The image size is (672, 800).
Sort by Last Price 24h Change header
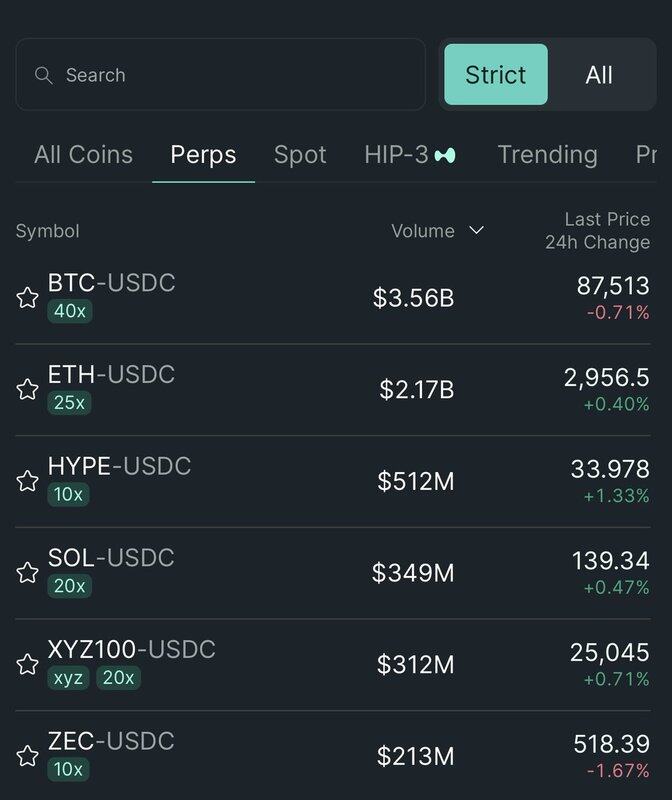(597, 231)
